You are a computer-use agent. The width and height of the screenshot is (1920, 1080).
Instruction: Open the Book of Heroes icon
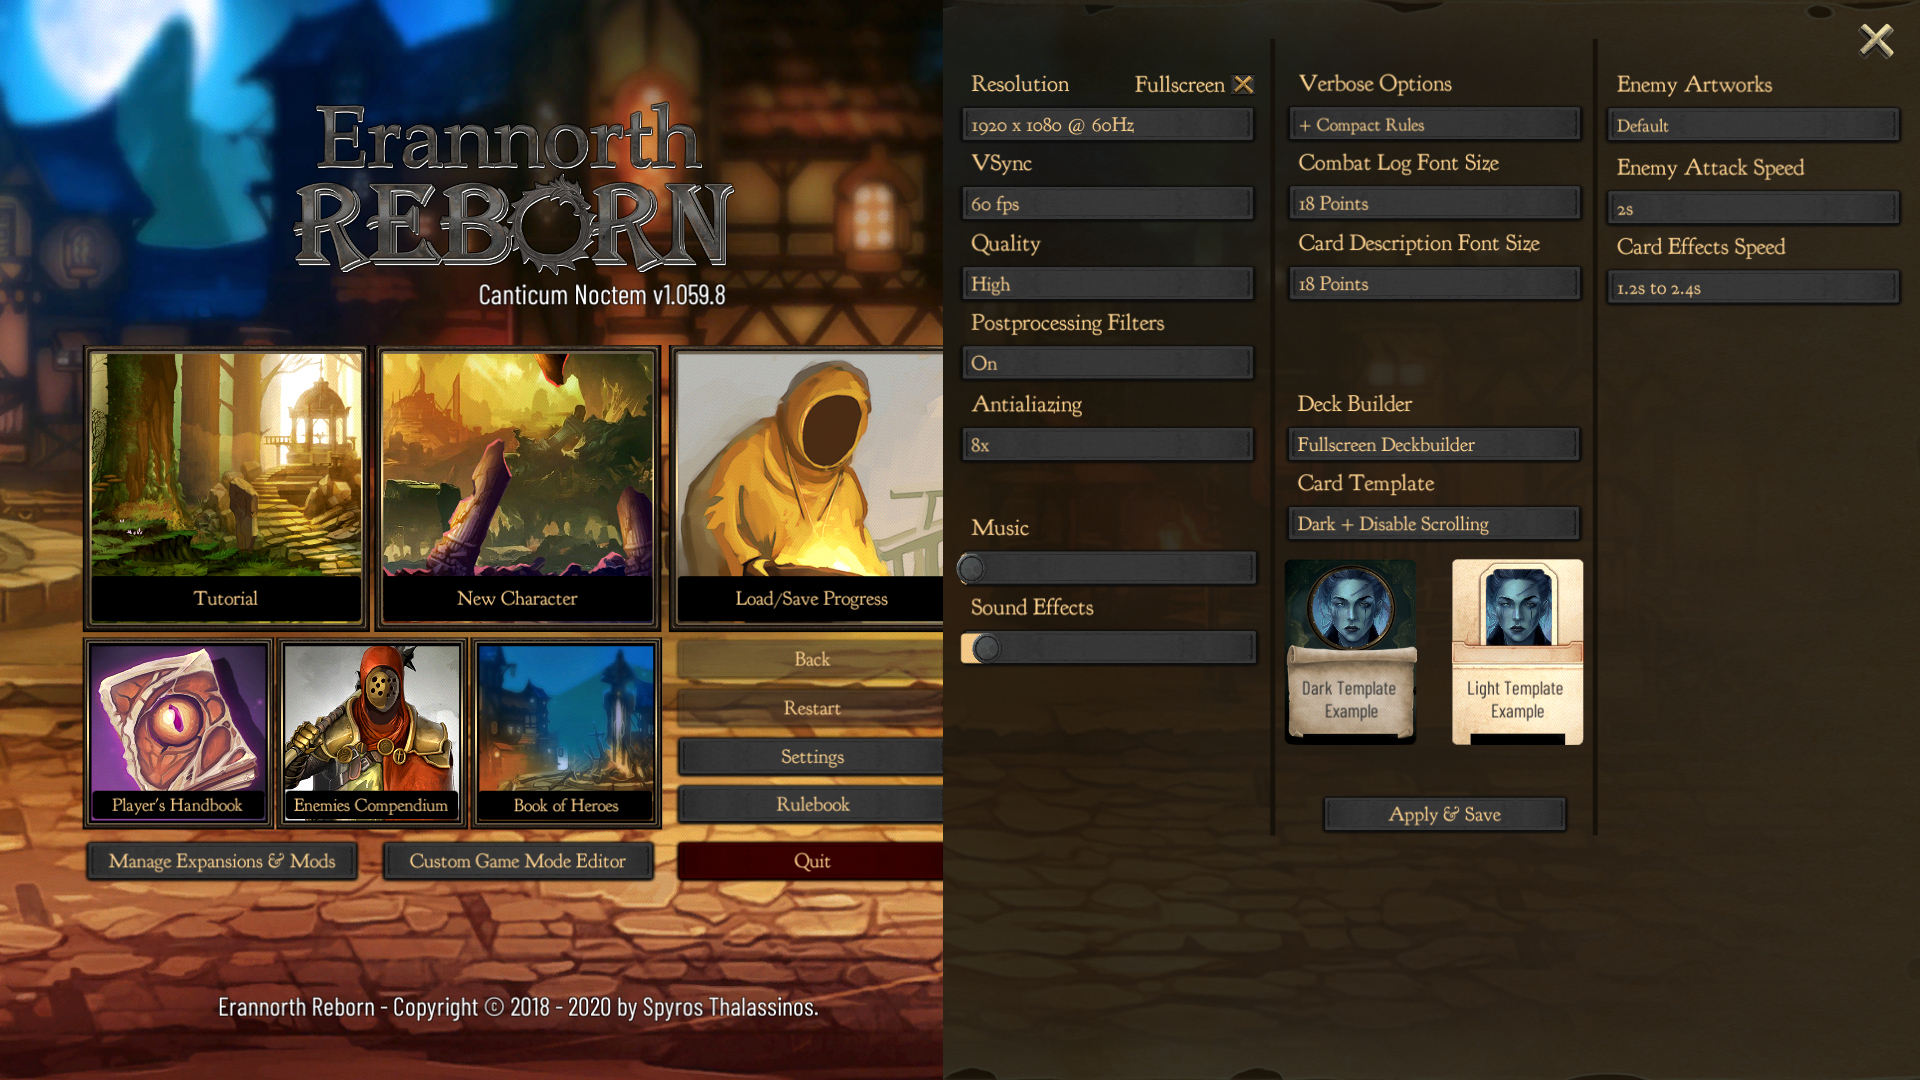[x=566, y=733]
